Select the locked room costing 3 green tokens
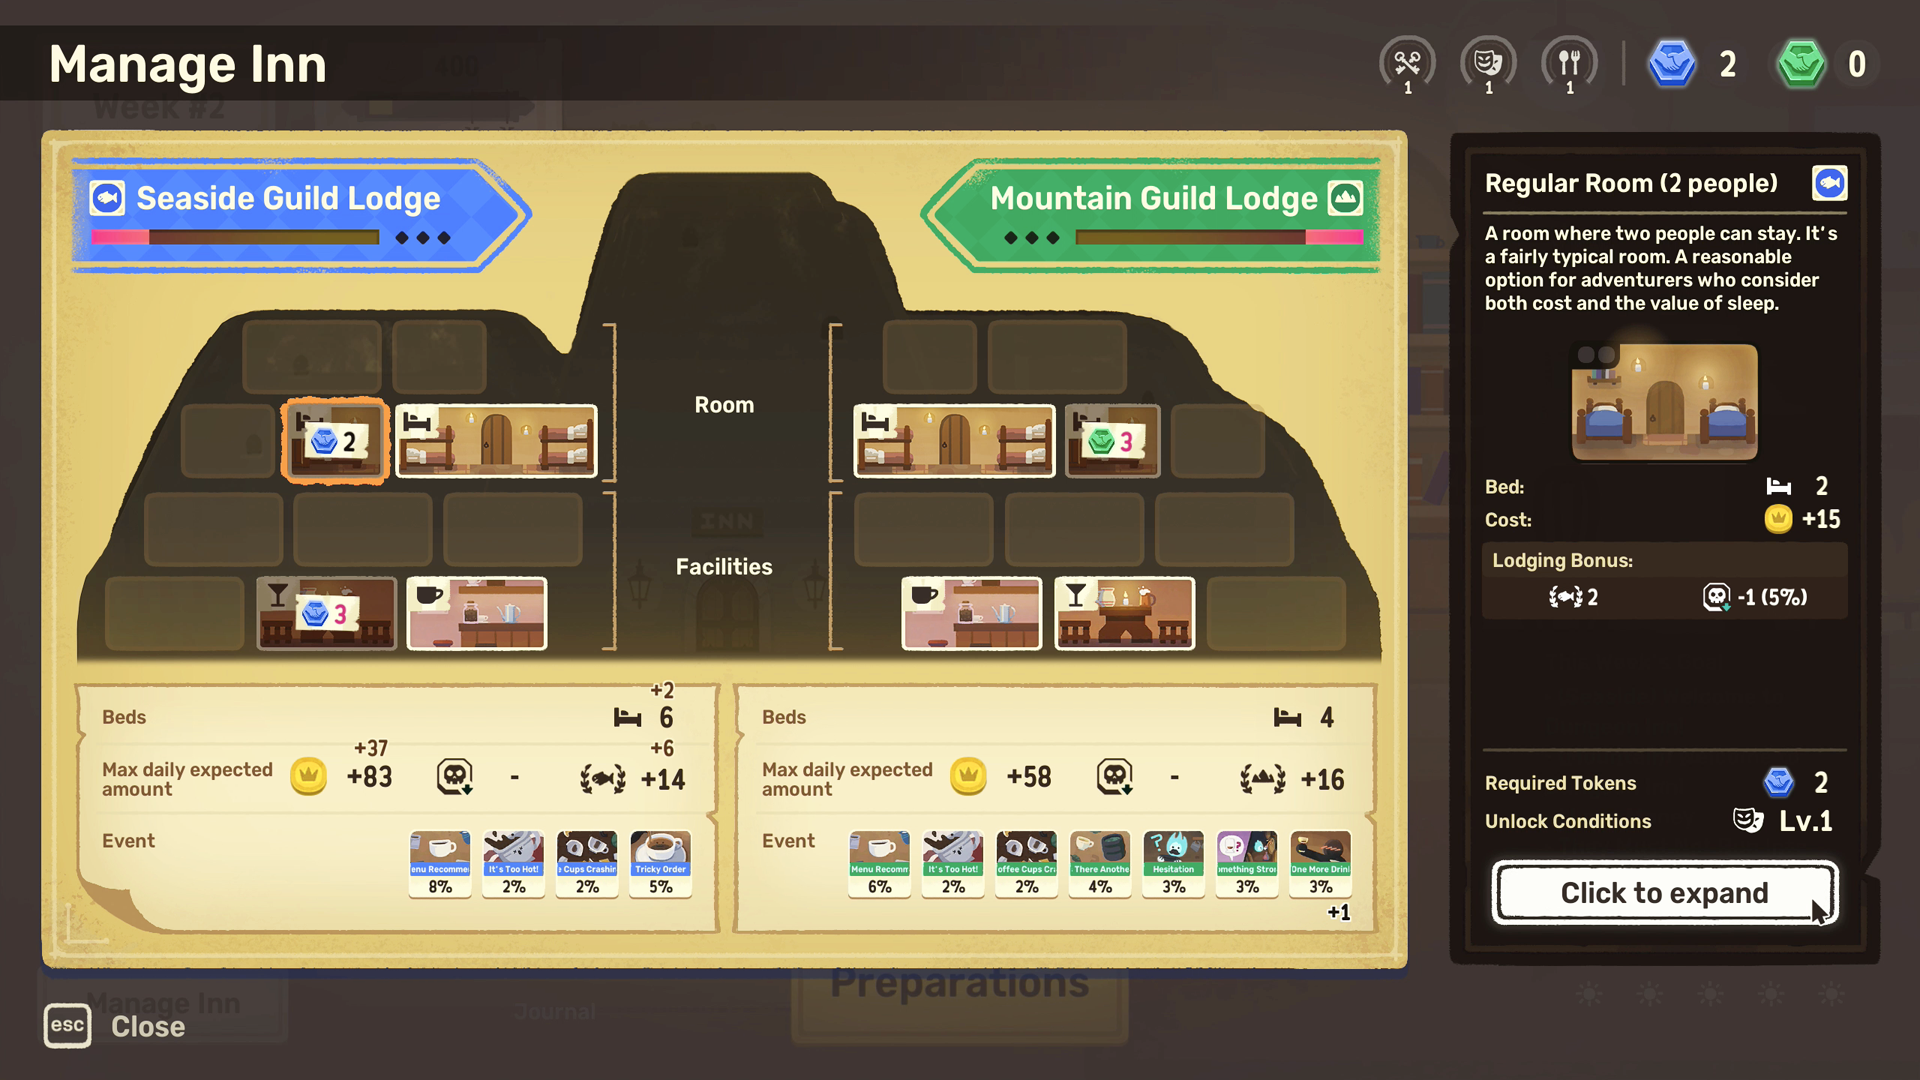 1112,441
